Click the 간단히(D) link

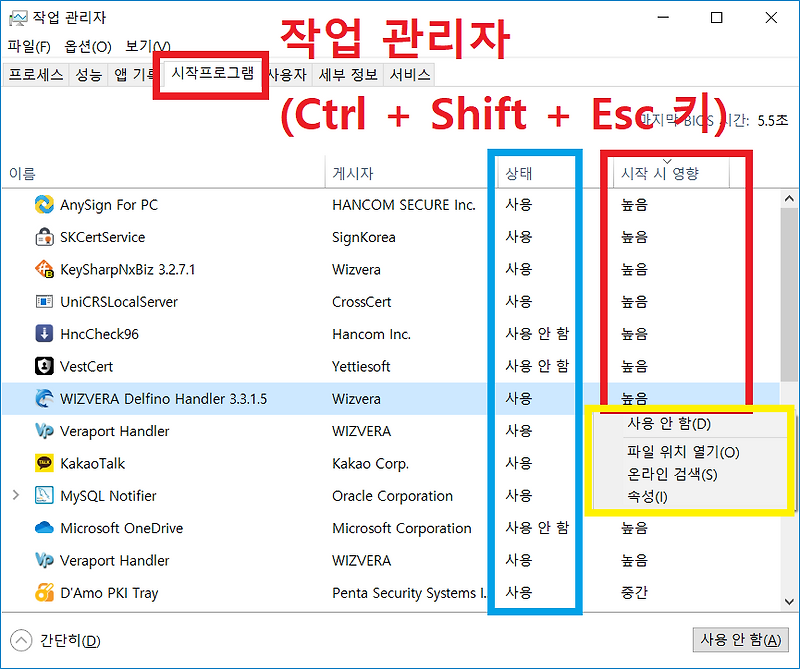click(x=70, y=640)
